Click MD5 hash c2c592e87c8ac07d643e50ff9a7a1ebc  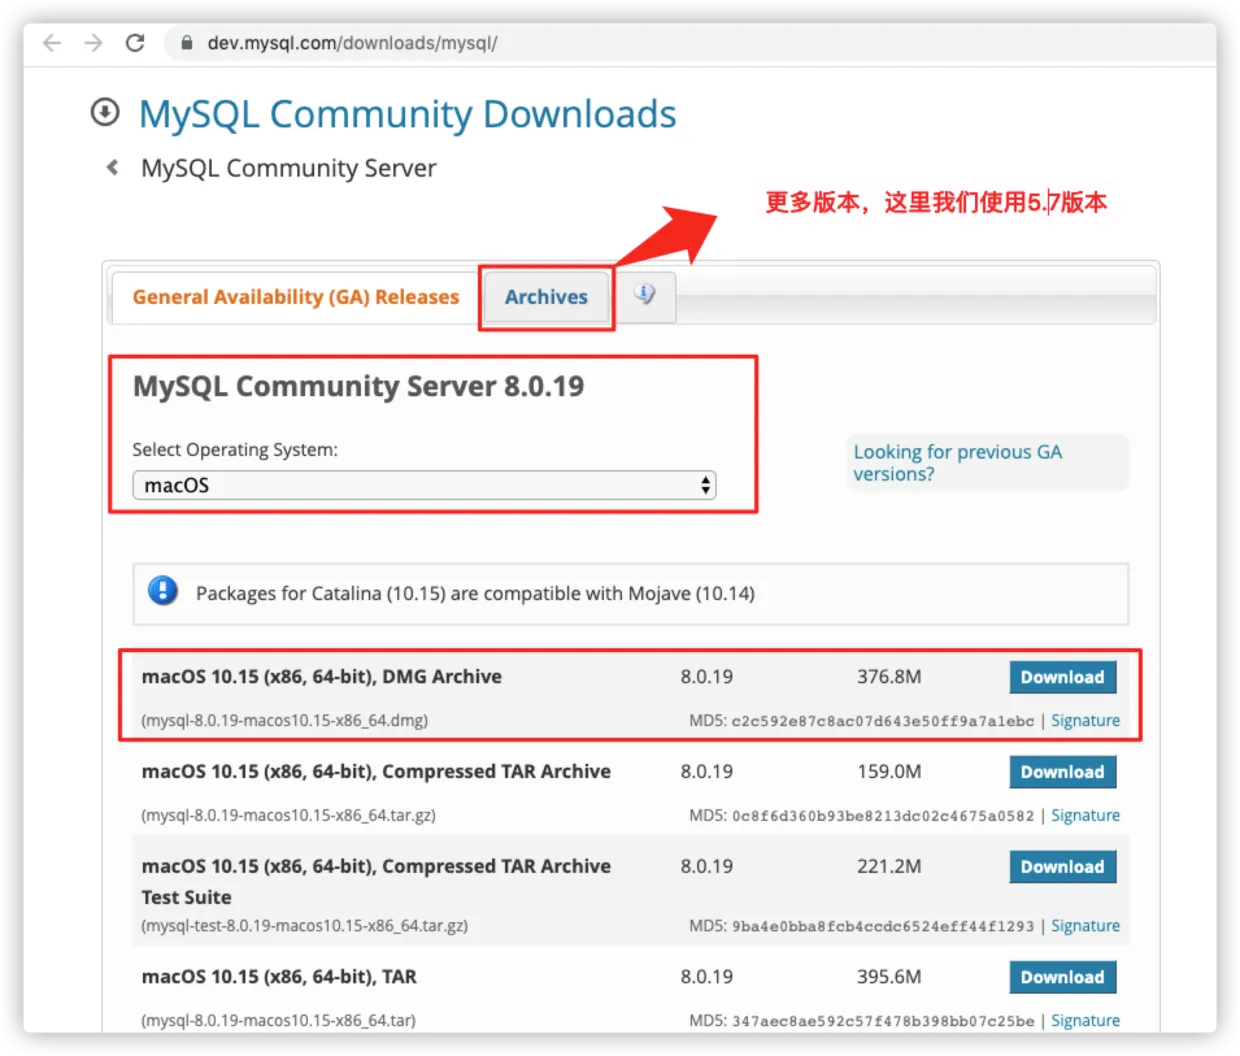882,721
